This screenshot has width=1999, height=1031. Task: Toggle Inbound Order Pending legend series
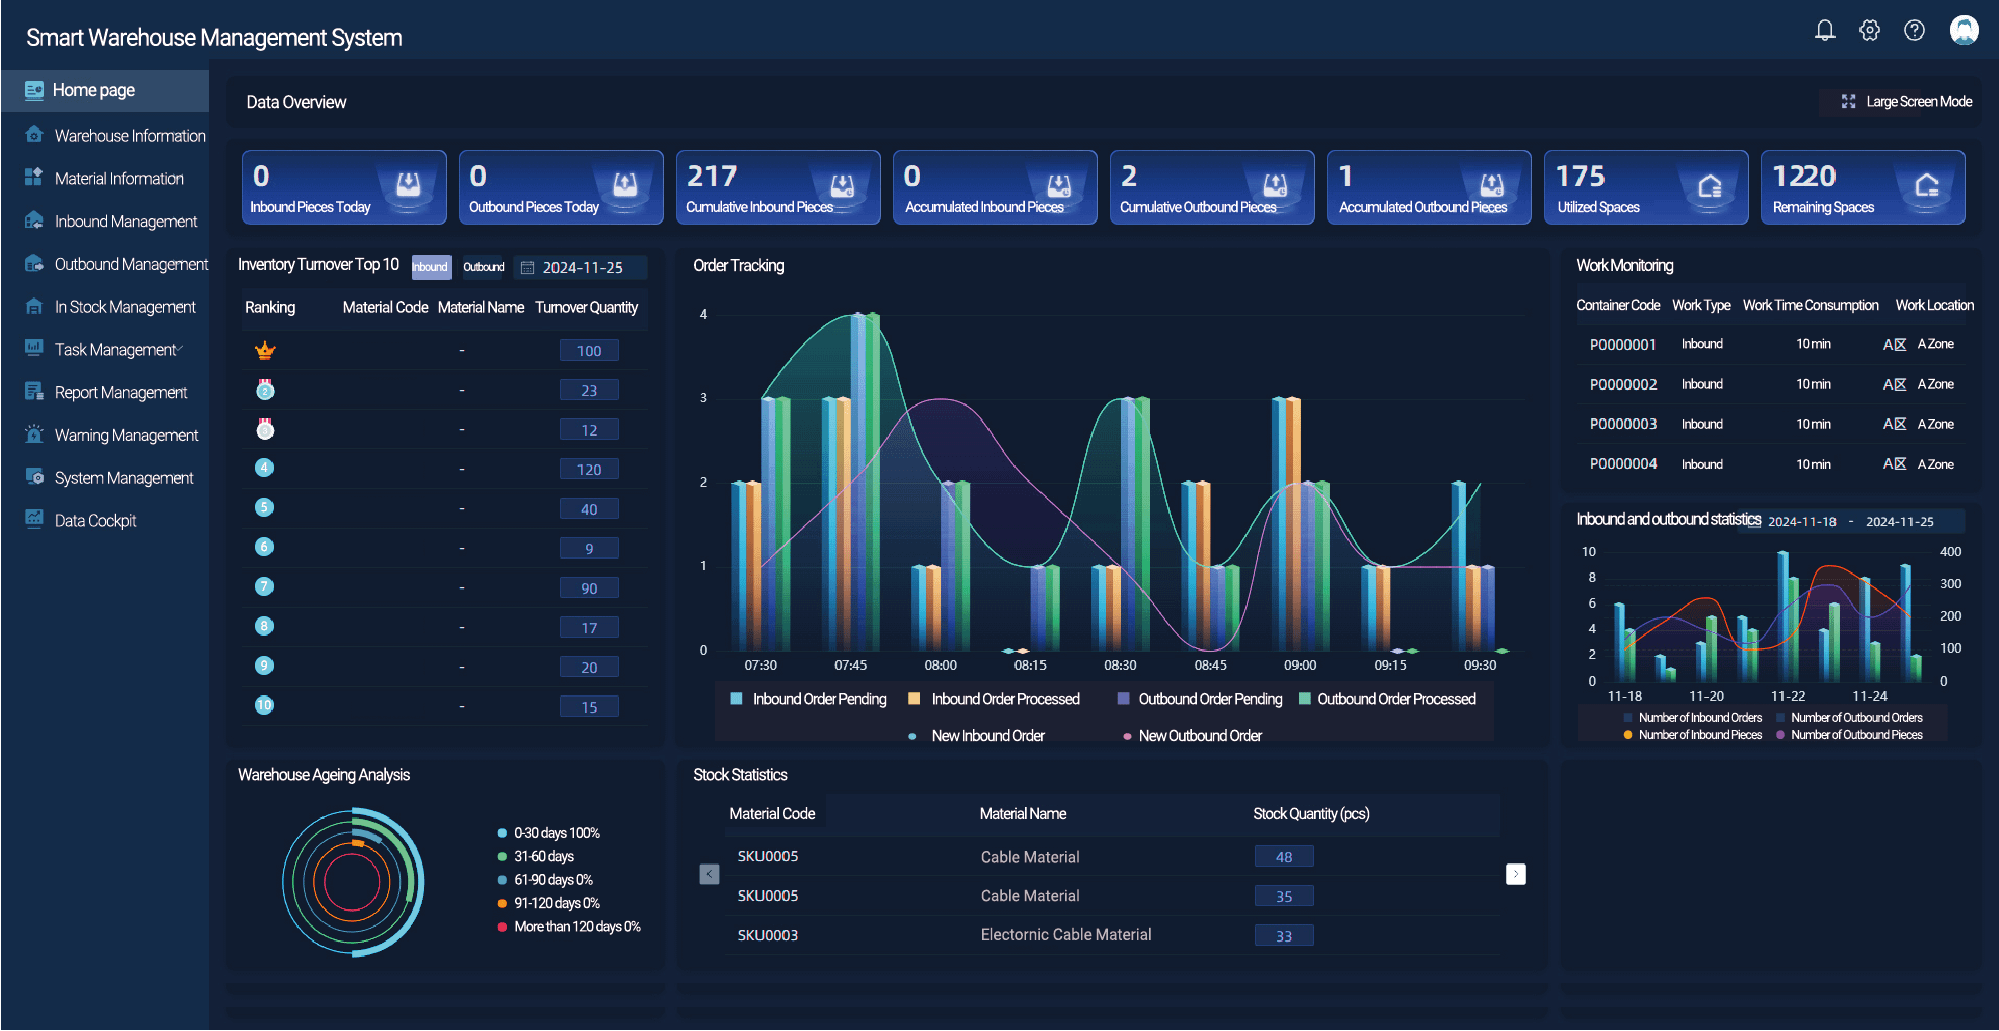[809, 699]
